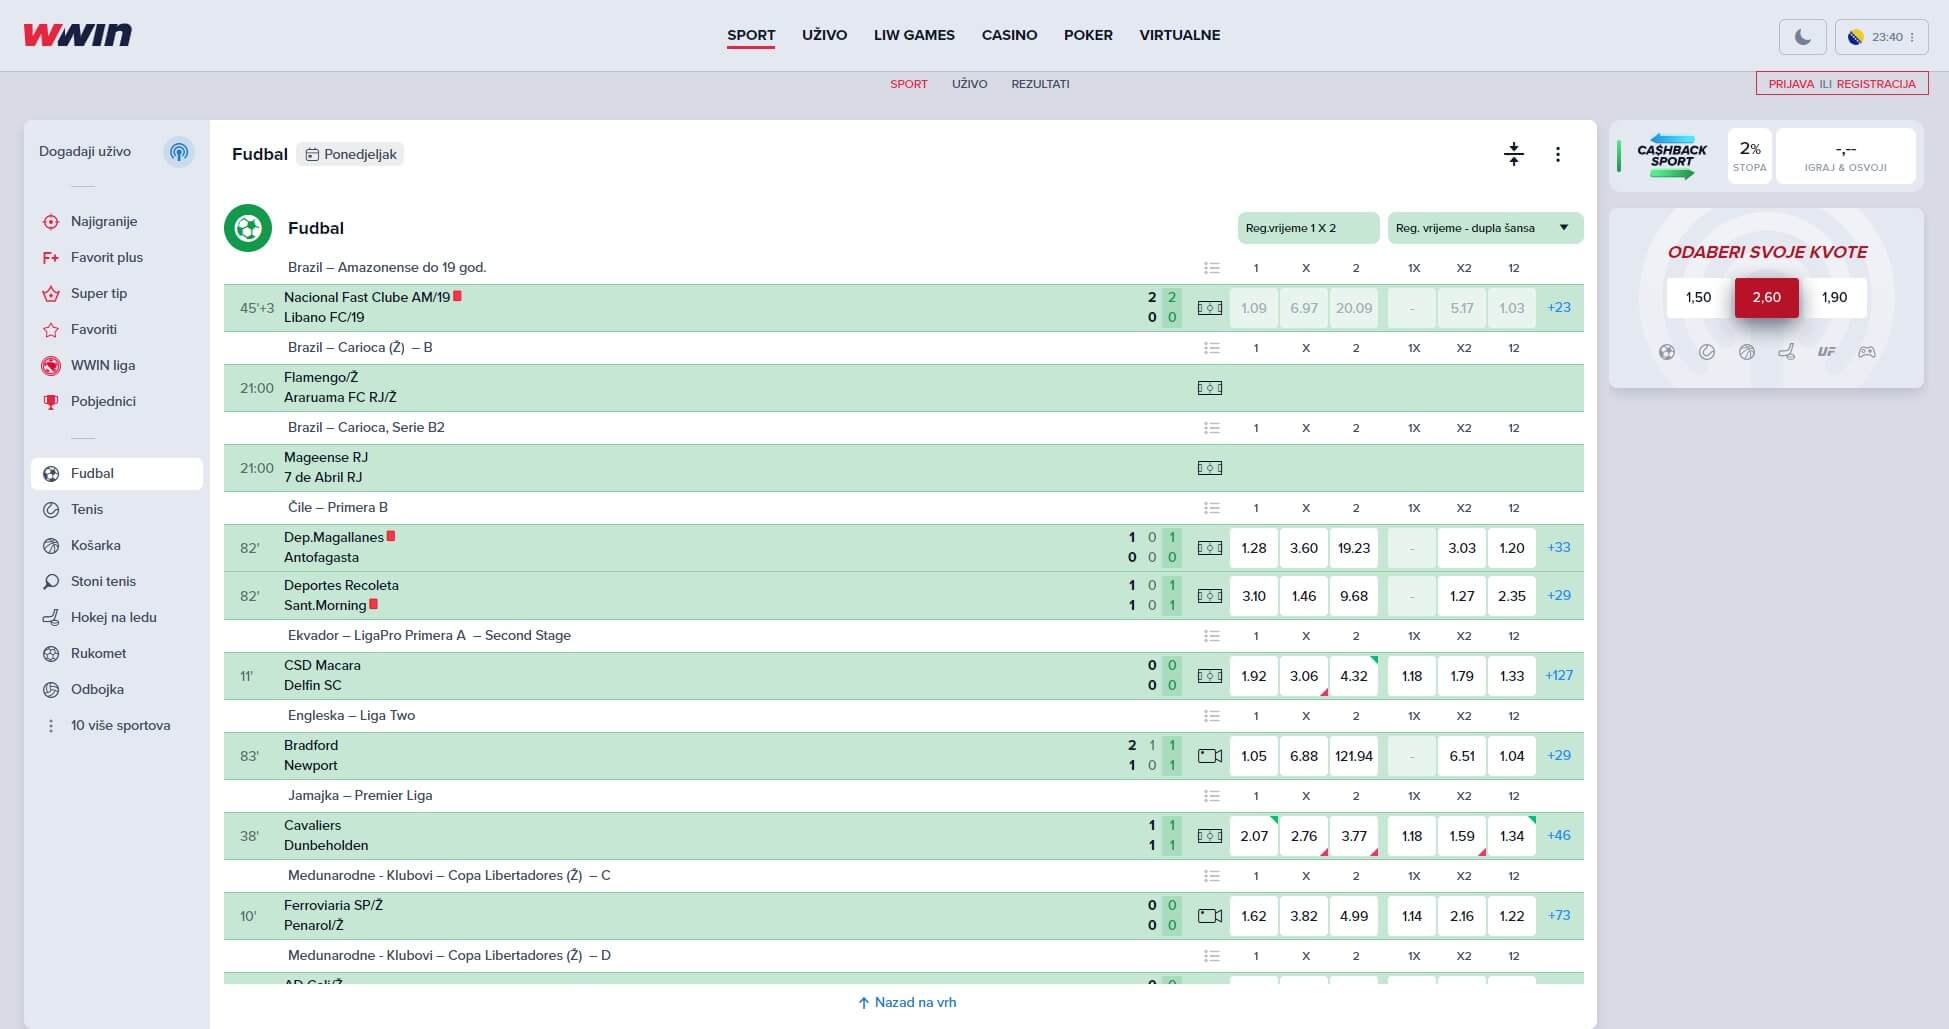Select the 1,50 odds option

[1698, 298]
